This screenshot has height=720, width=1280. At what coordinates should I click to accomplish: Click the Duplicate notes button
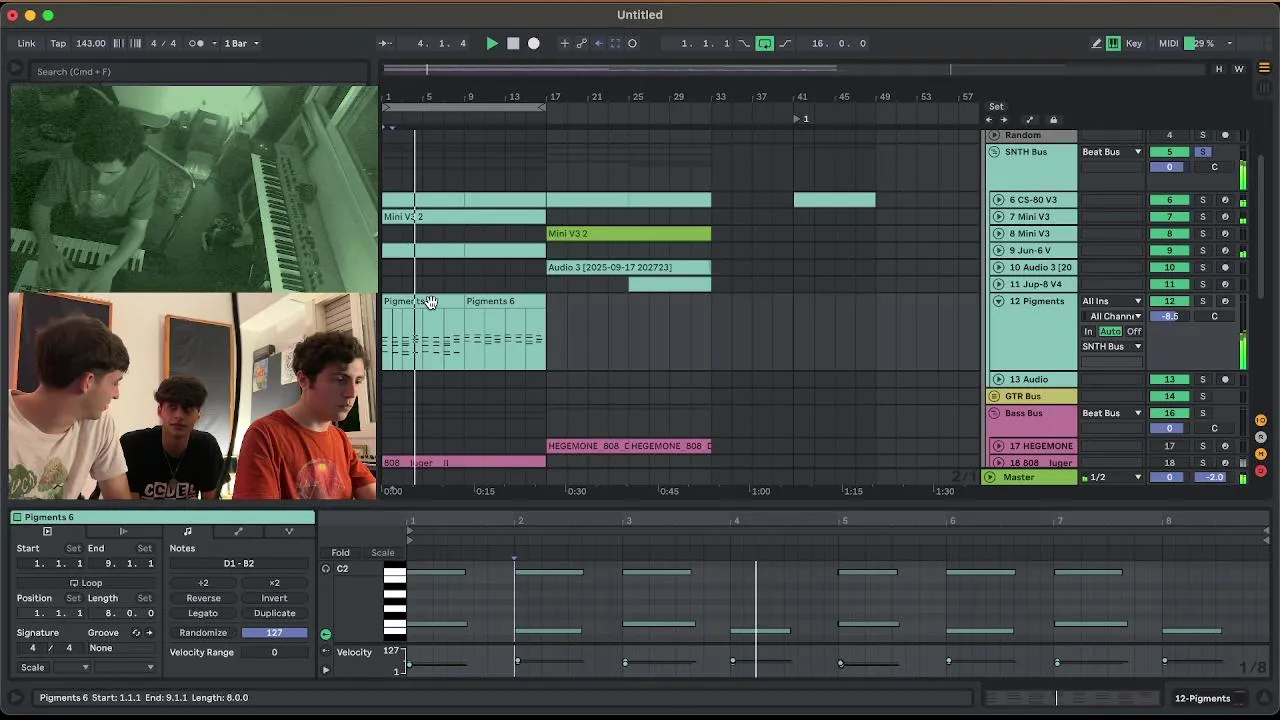[274, 613]
